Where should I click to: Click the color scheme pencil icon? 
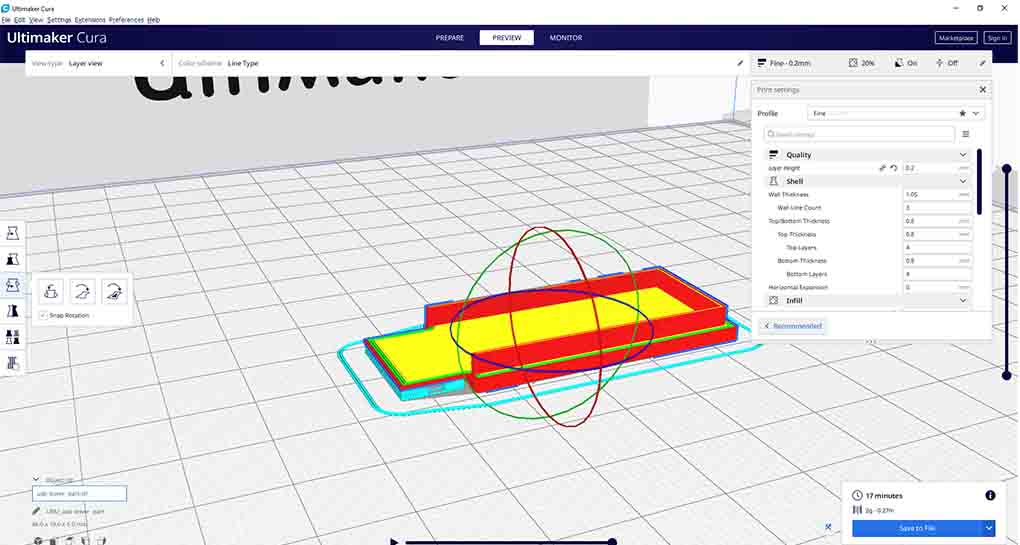tap(740, 63)
